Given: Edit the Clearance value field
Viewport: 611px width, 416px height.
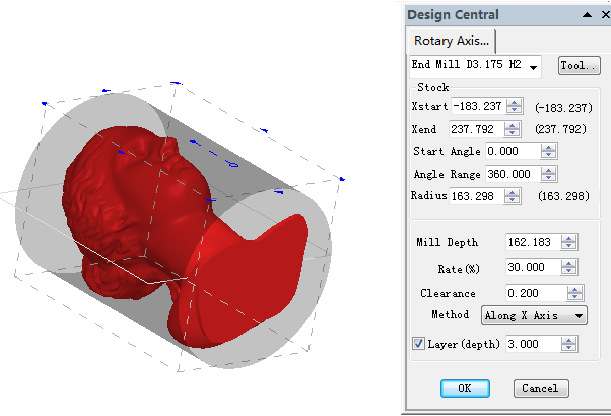Looking at the screenshot, I should 536,293.
